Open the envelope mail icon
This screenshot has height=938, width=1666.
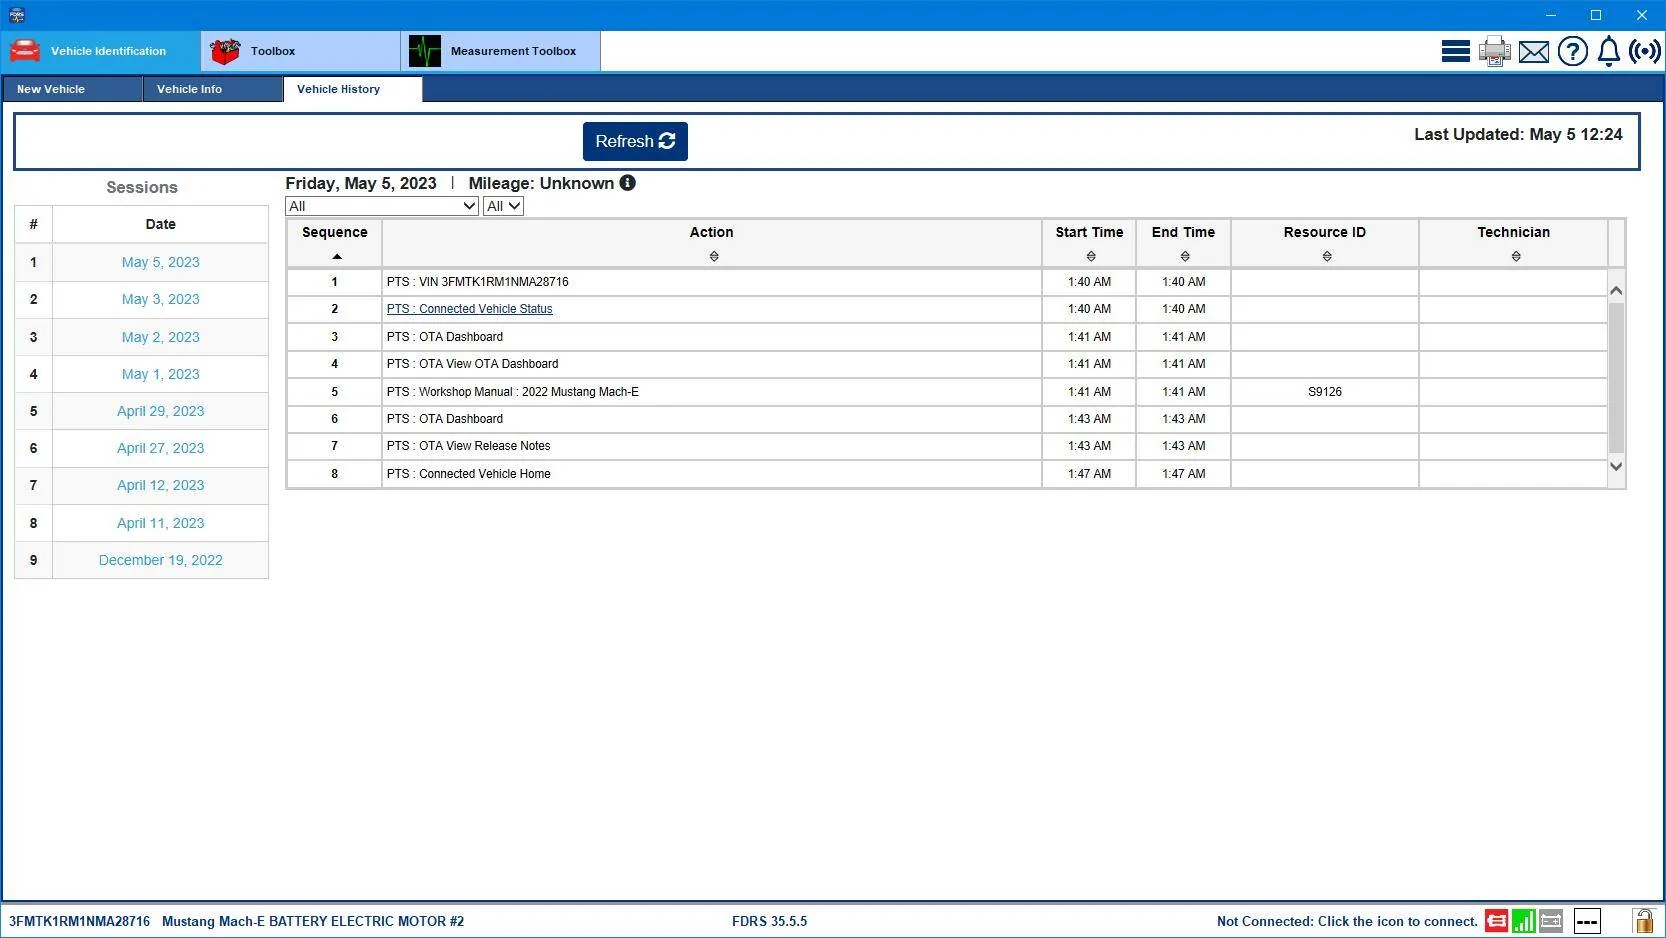1534,52
